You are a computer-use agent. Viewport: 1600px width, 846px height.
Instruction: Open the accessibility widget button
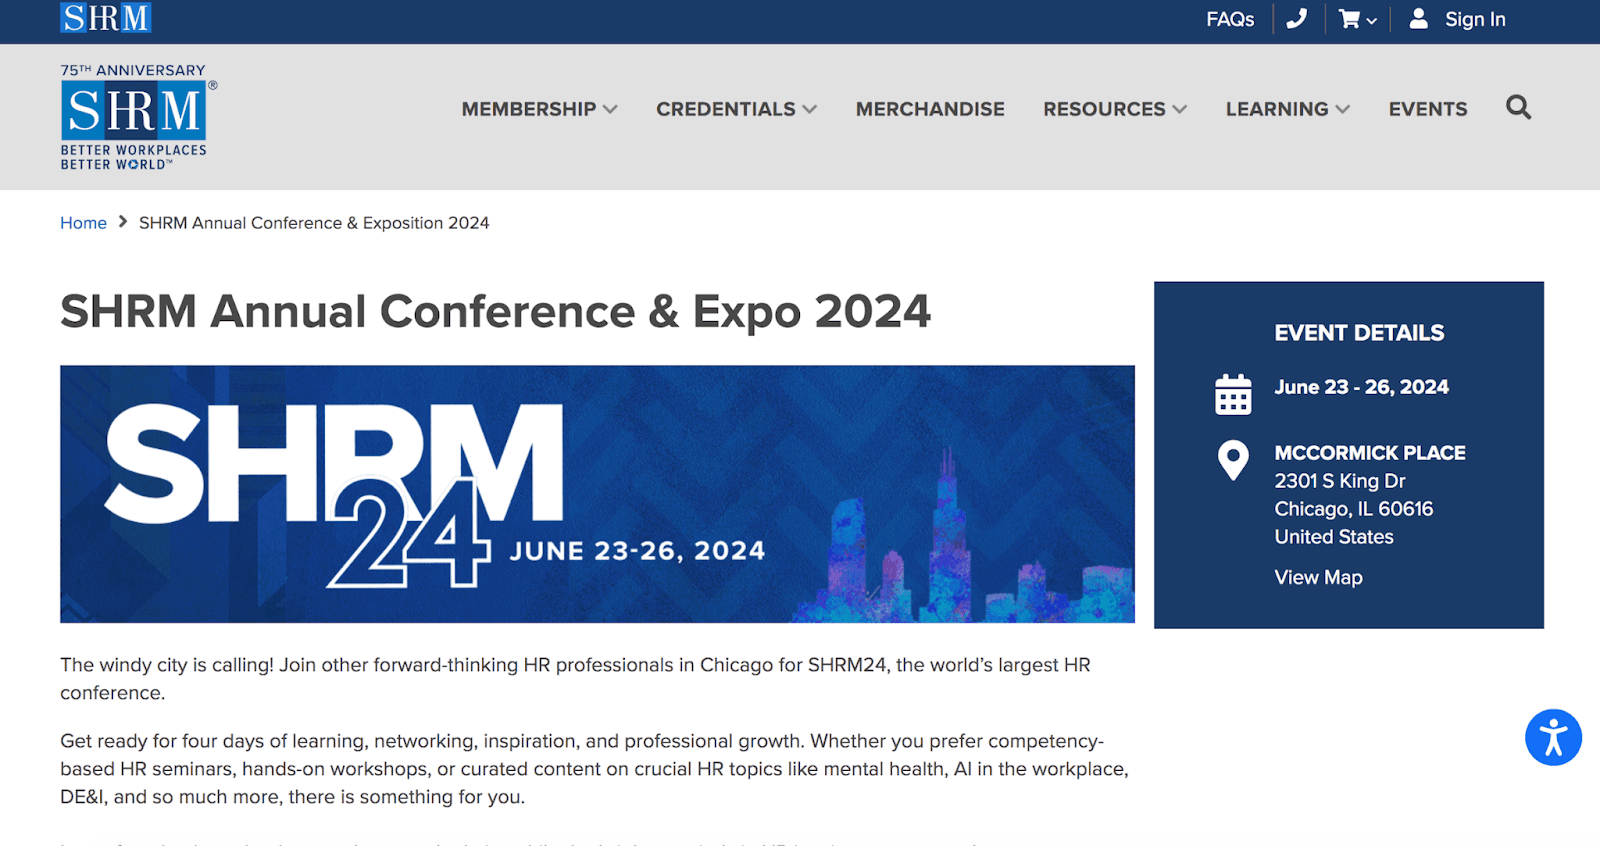coord(1553,738)
